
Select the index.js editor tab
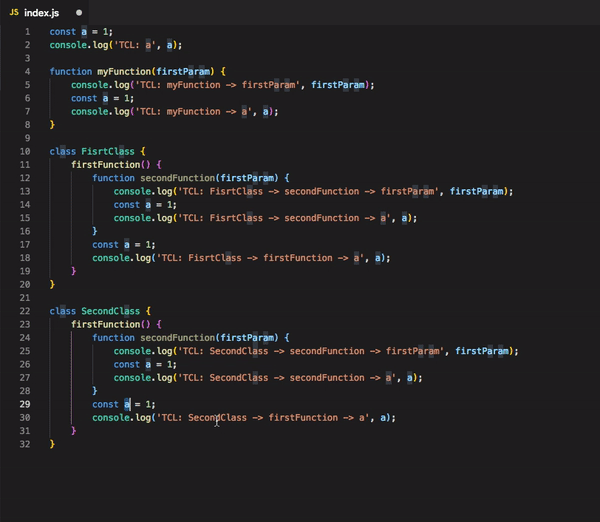coord(44,13)
